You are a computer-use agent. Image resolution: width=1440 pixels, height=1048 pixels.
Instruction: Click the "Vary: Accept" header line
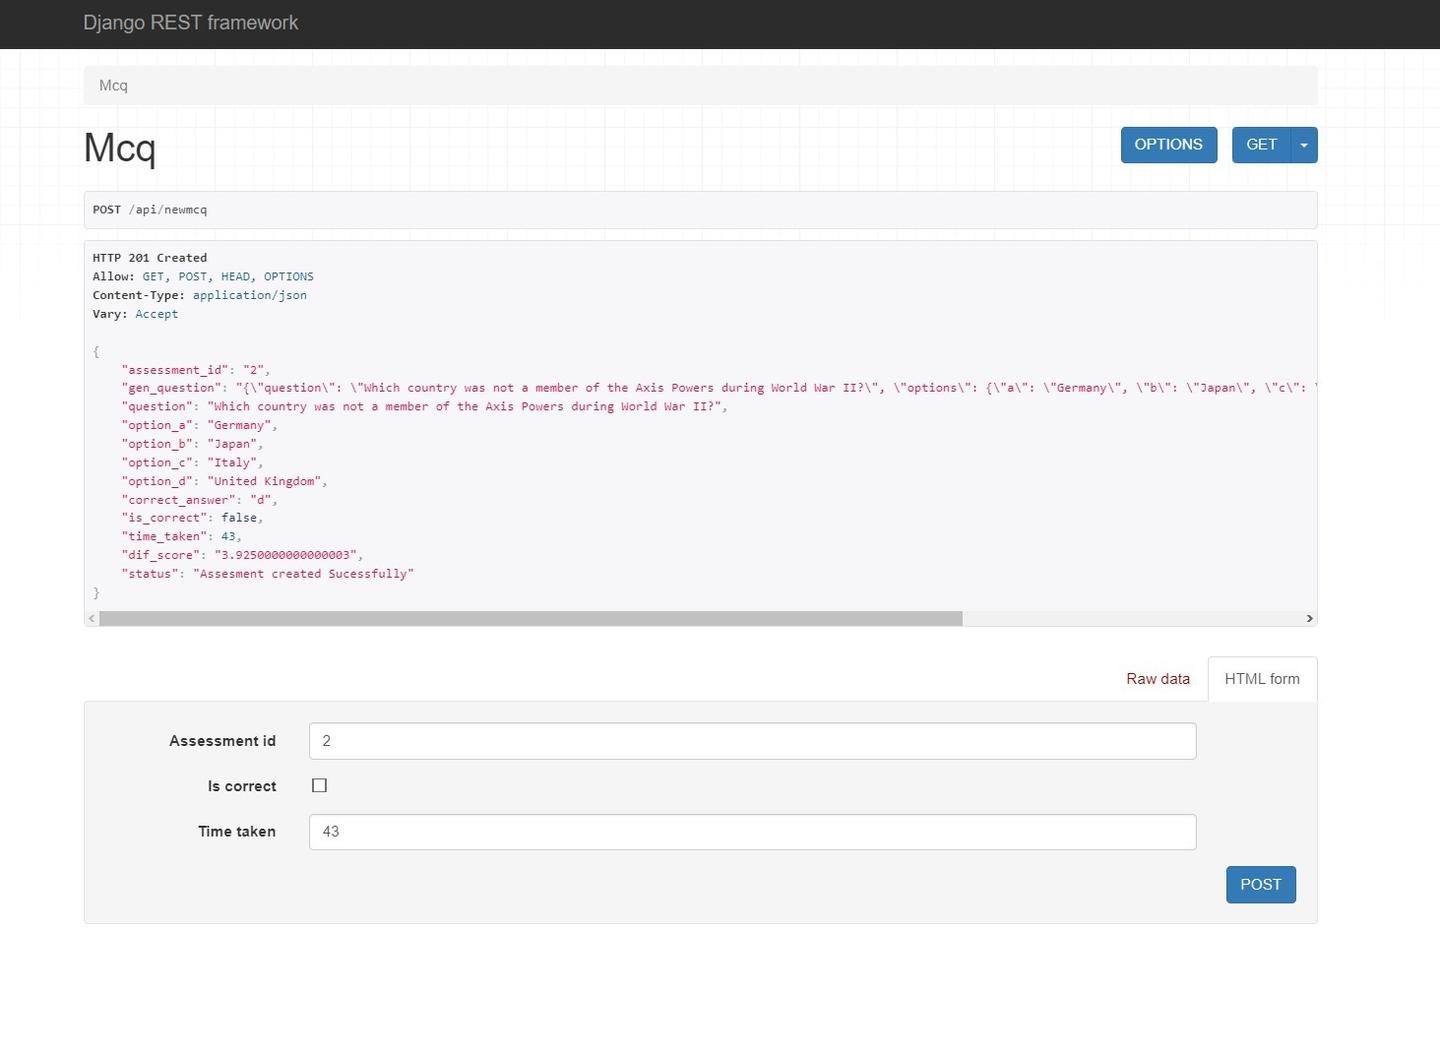[x=135, y=314]
